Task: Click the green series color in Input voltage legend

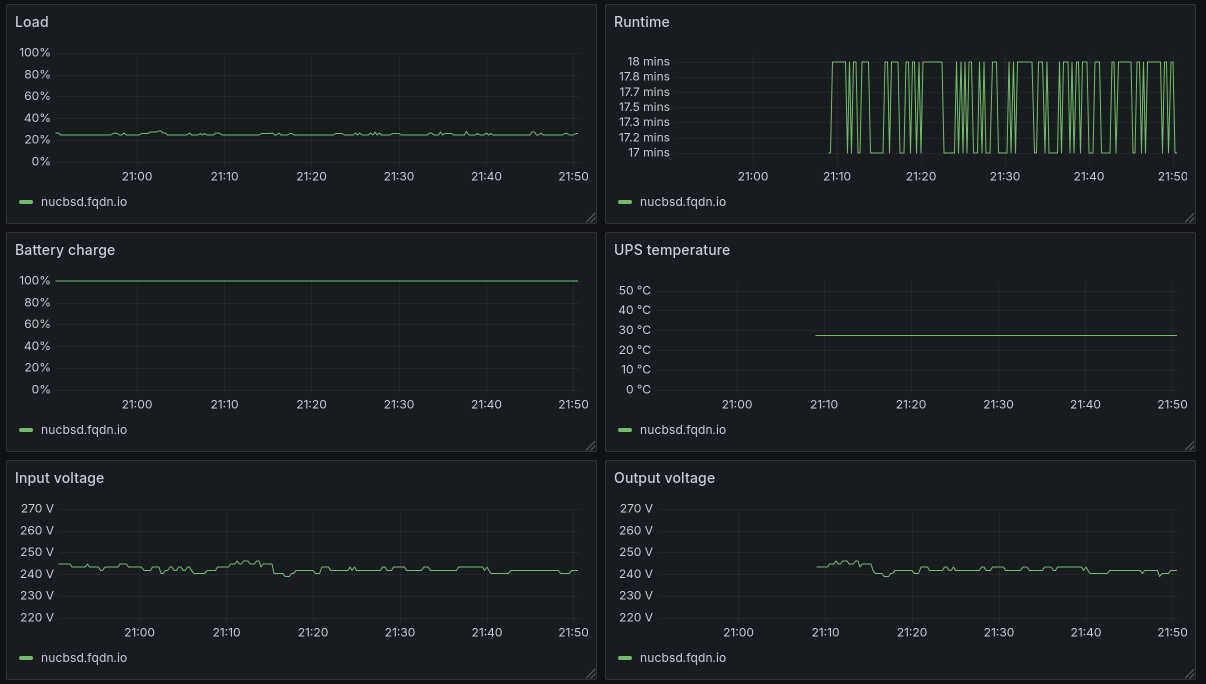Action: [x=26, y=658]
